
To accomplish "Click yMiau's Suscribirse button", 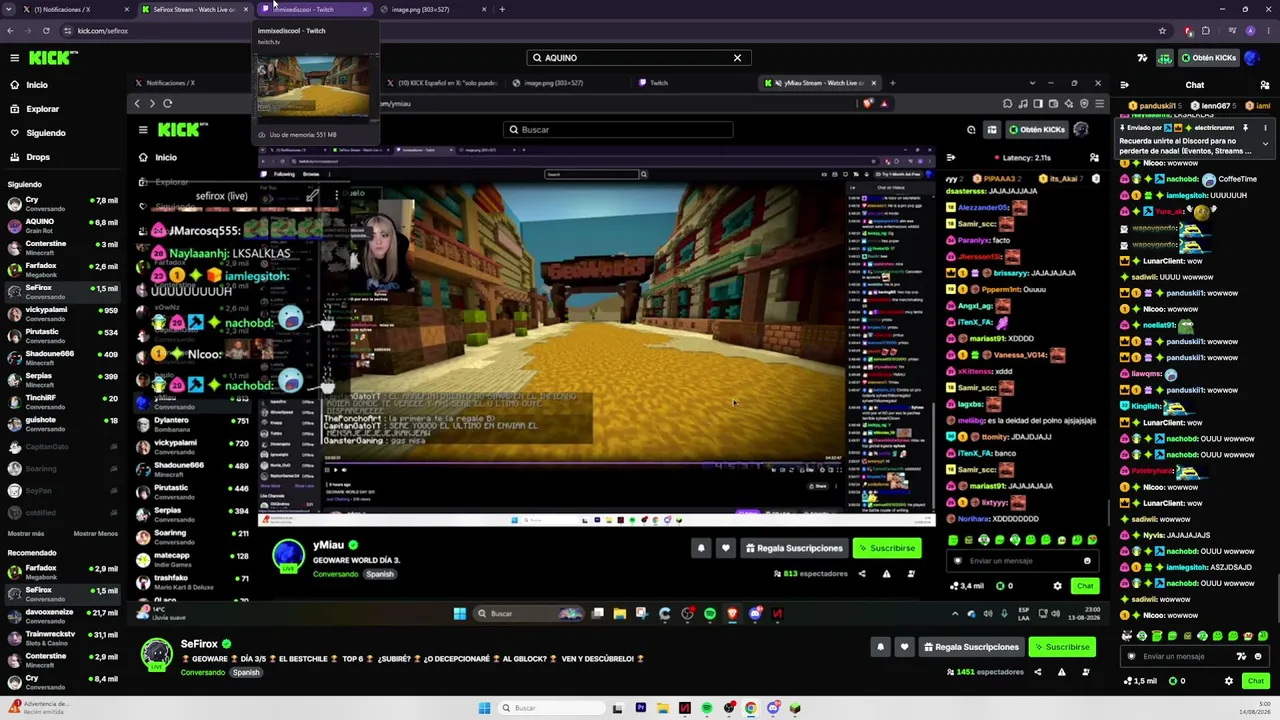I will click(886, 548).
